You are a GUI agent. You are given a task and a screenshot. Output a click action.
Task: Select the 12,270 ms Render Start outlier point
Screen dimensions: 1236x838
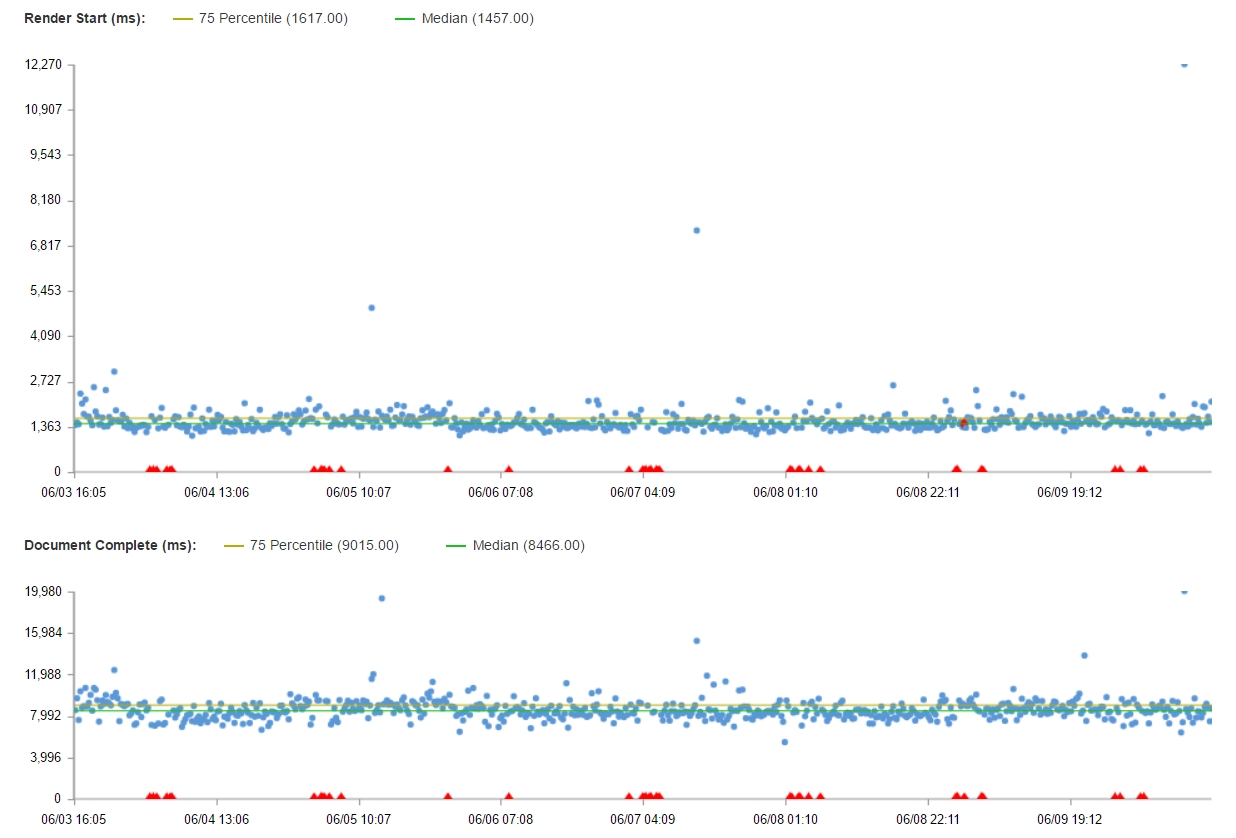[x=1184, y=64]
